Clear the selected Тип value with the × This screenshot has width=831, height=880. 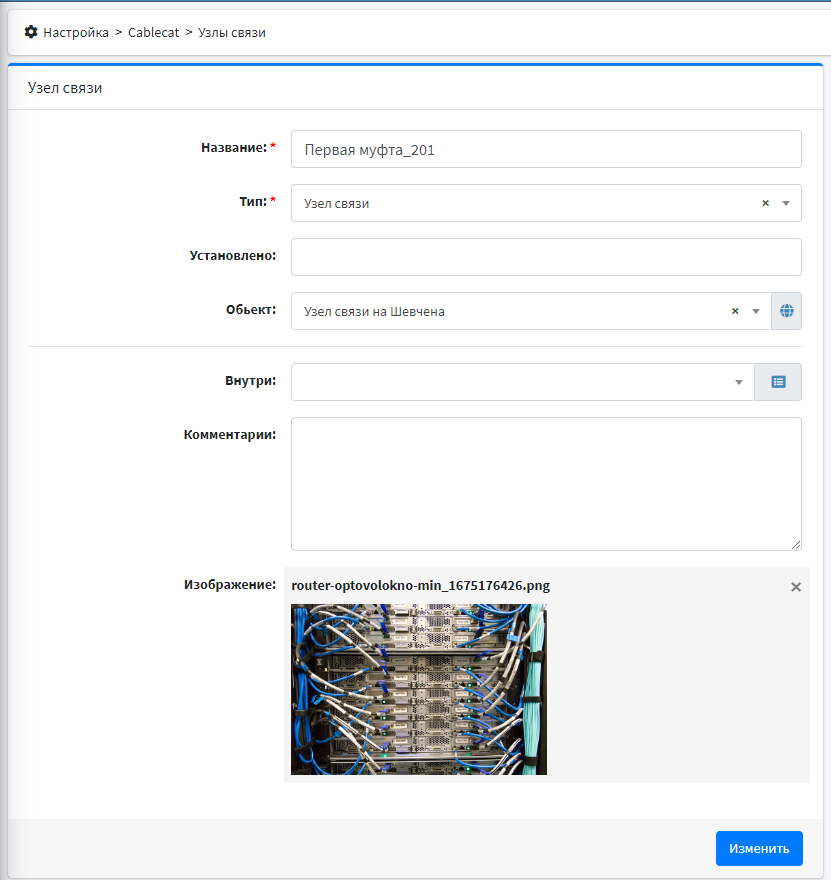(x=766, y=203)
